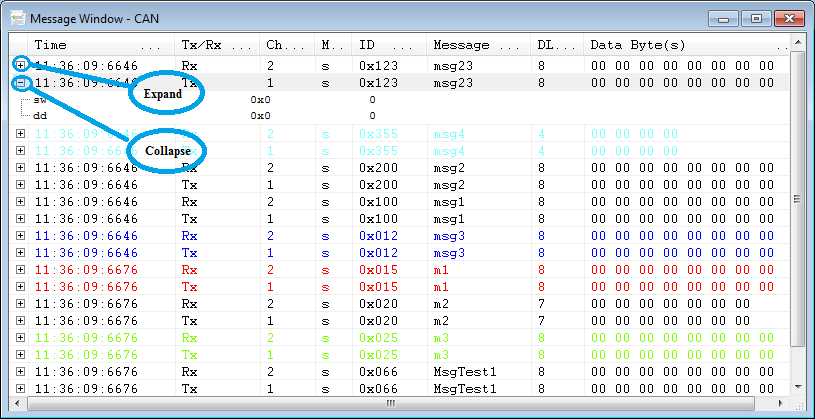Expand the blue msg3 Rx row
The image size is (815, 419).
[20, 236]
